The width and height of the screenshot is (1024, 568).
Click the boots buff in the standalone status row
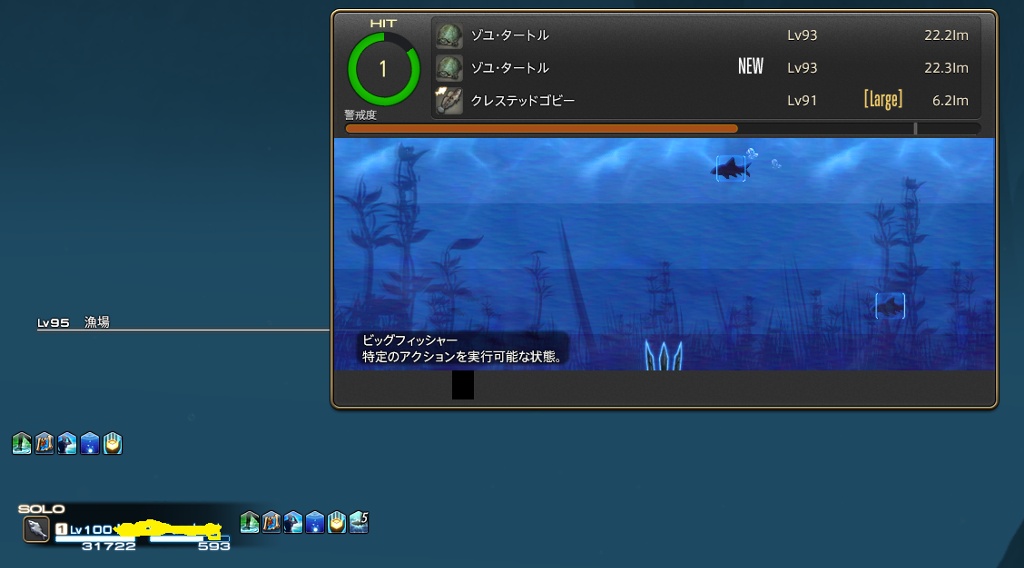22,443
